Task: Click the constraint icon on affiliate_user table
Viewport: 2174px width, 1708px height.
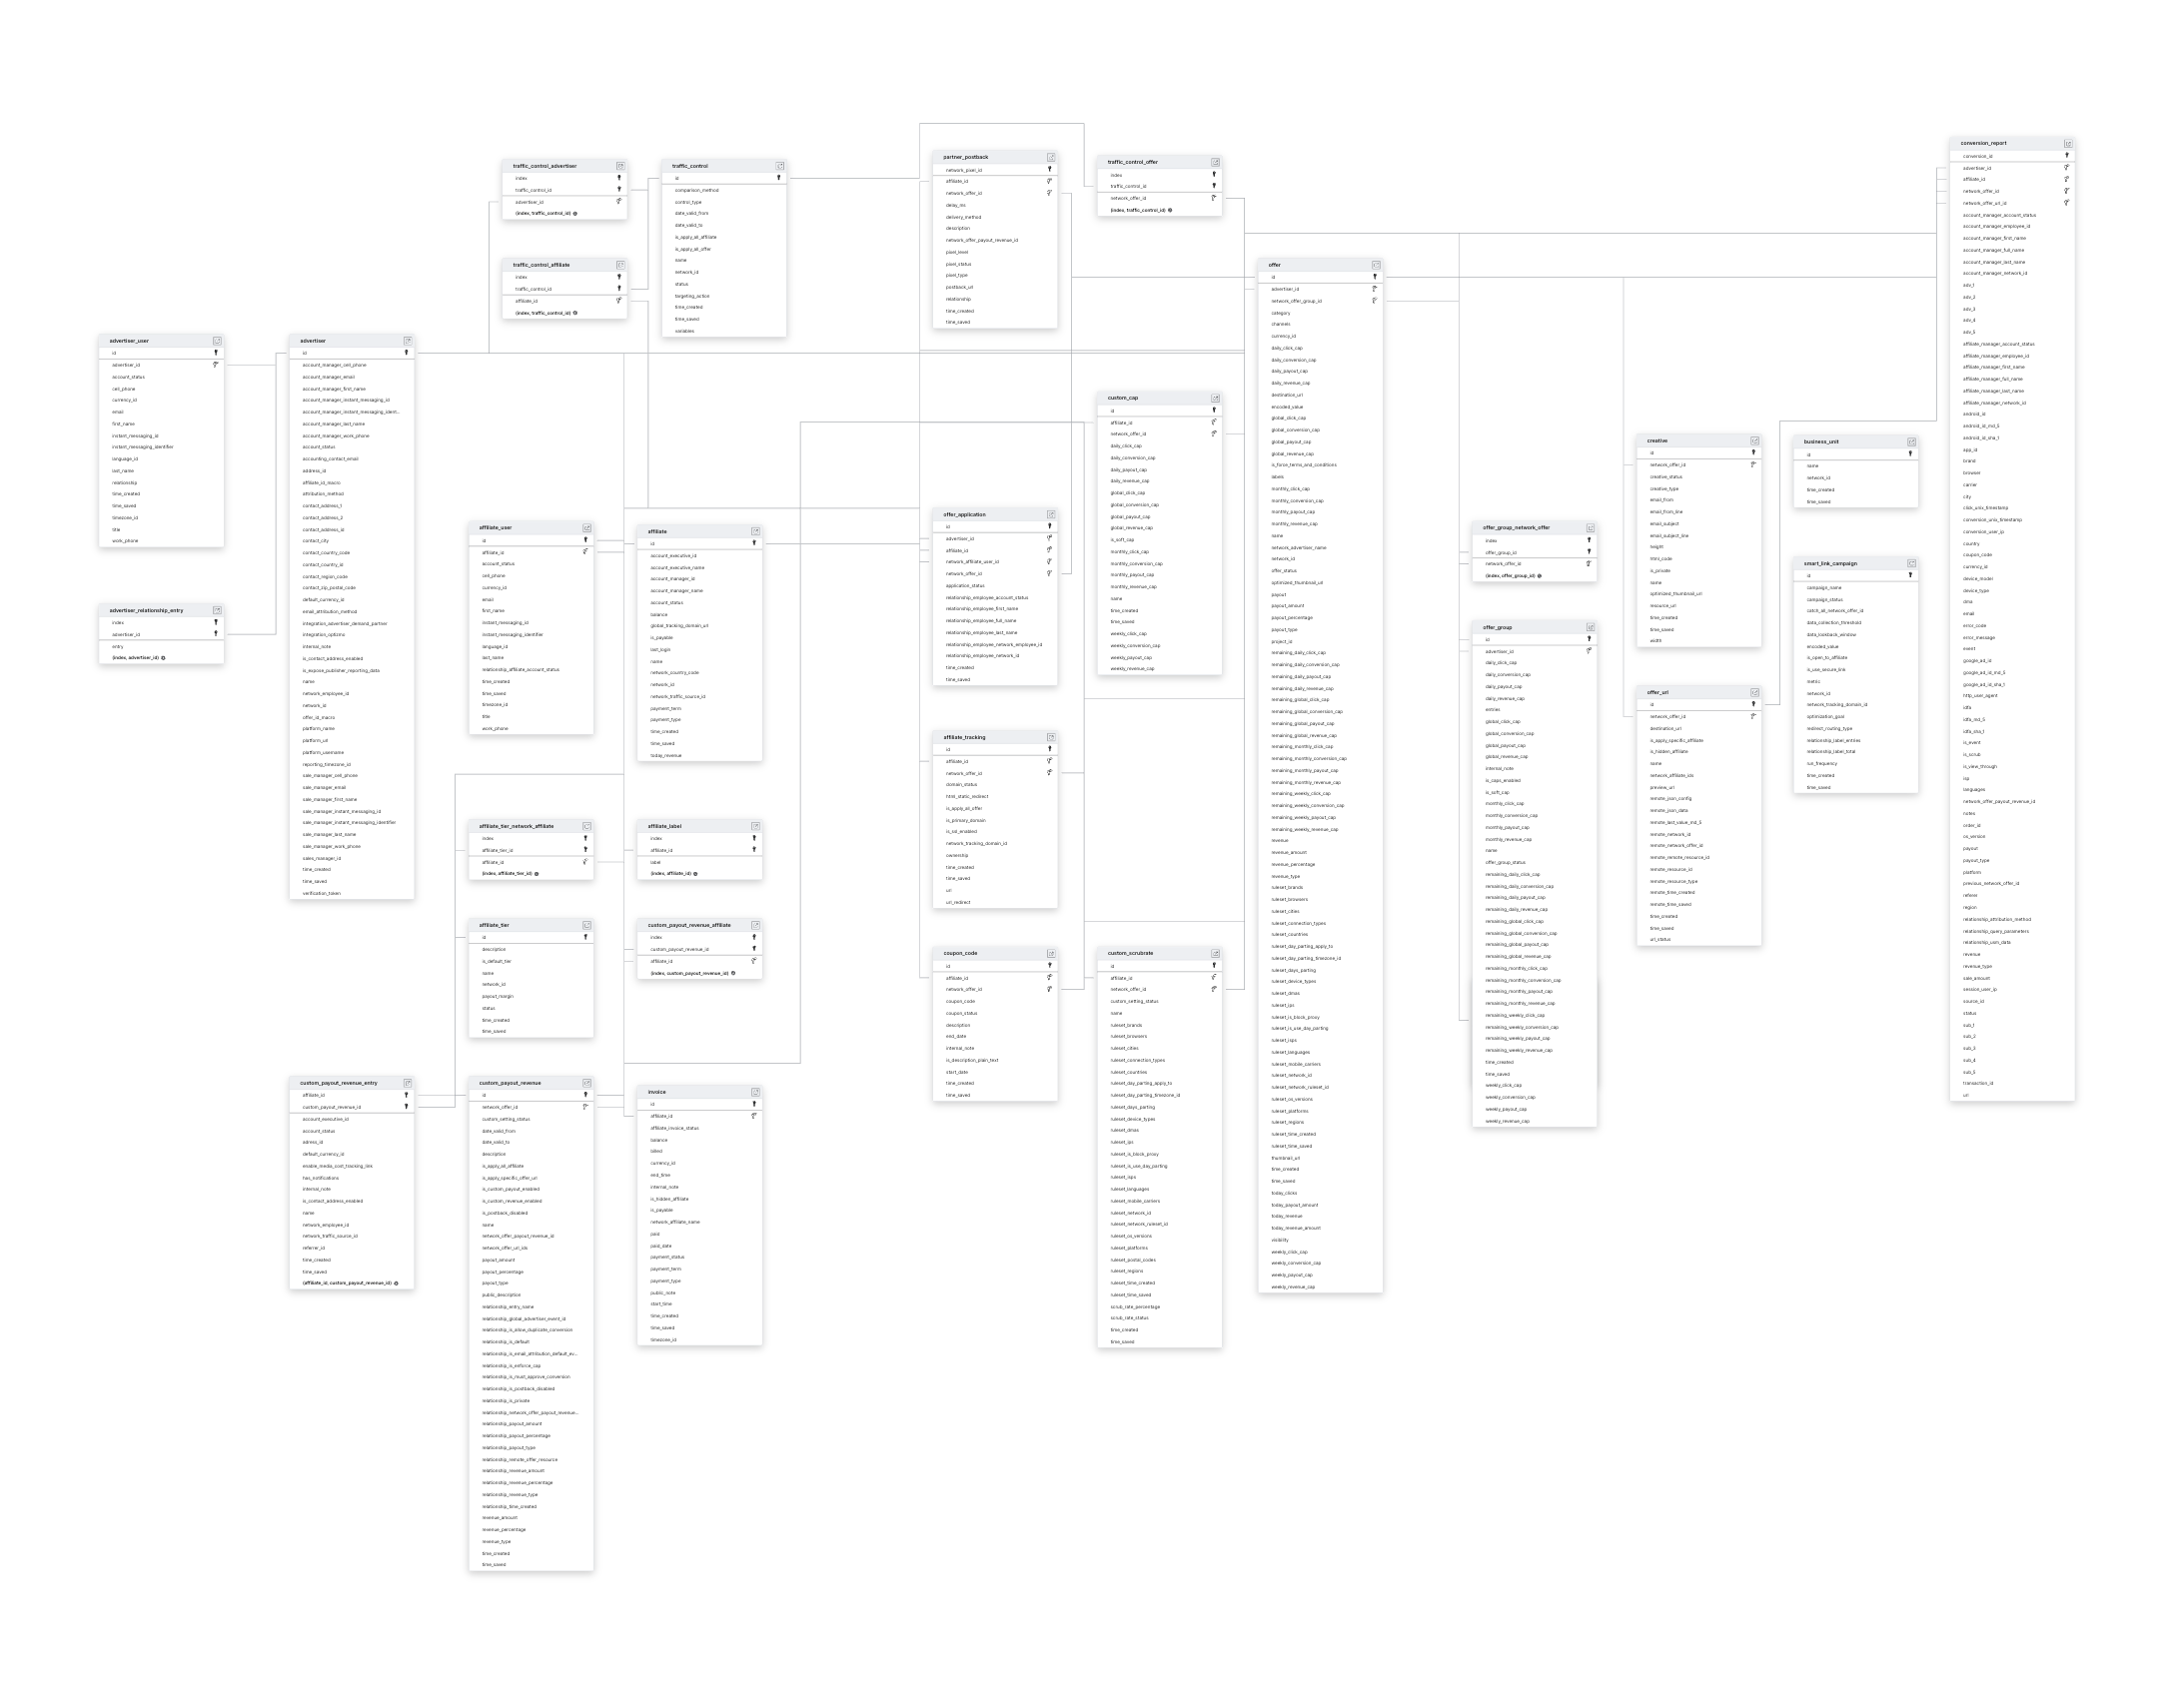Action: pos(585,527)
